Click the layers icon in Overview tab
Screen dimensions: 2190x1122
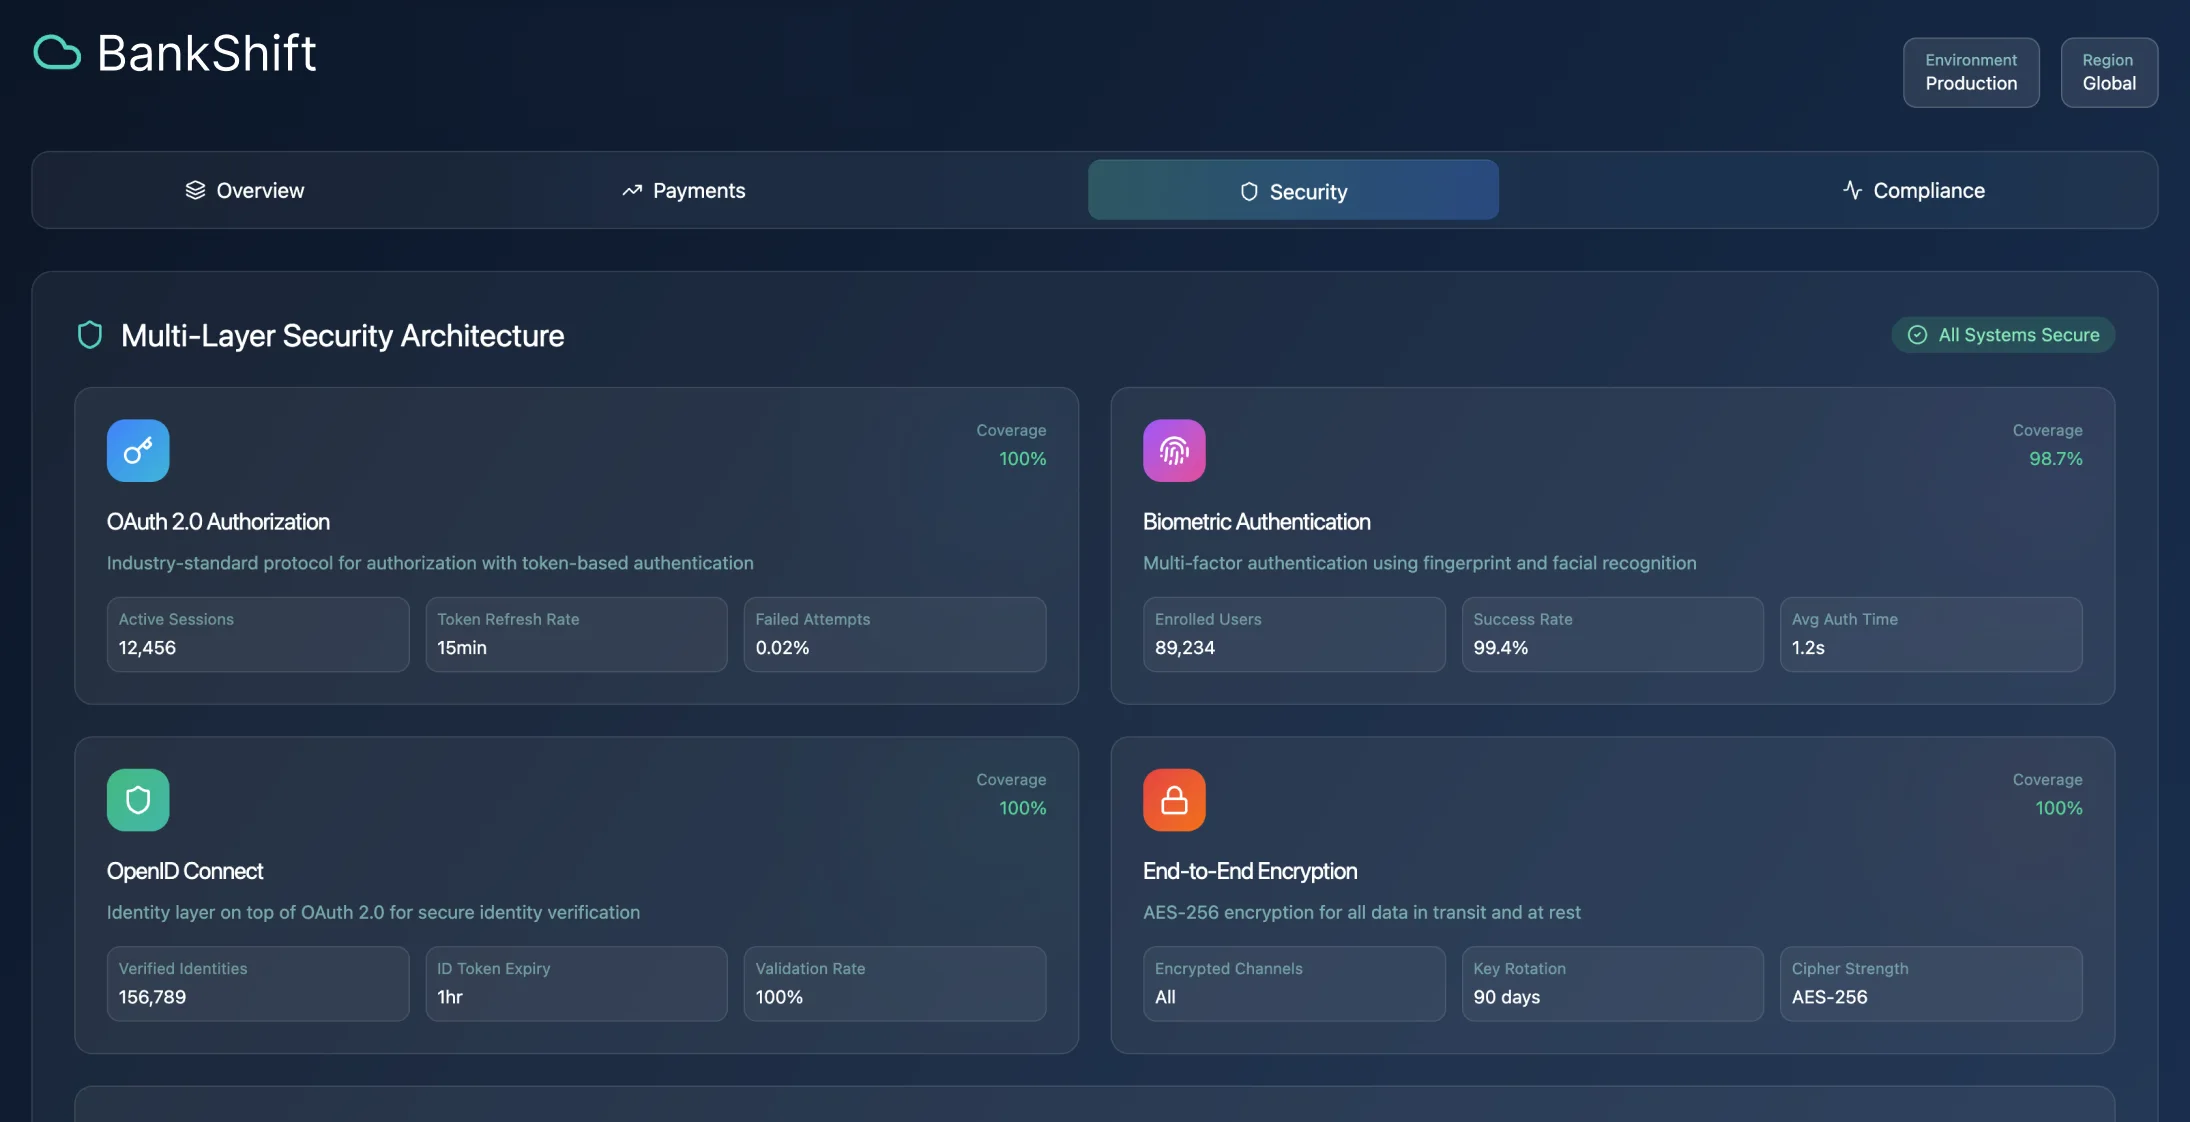[x=195, y=190]
